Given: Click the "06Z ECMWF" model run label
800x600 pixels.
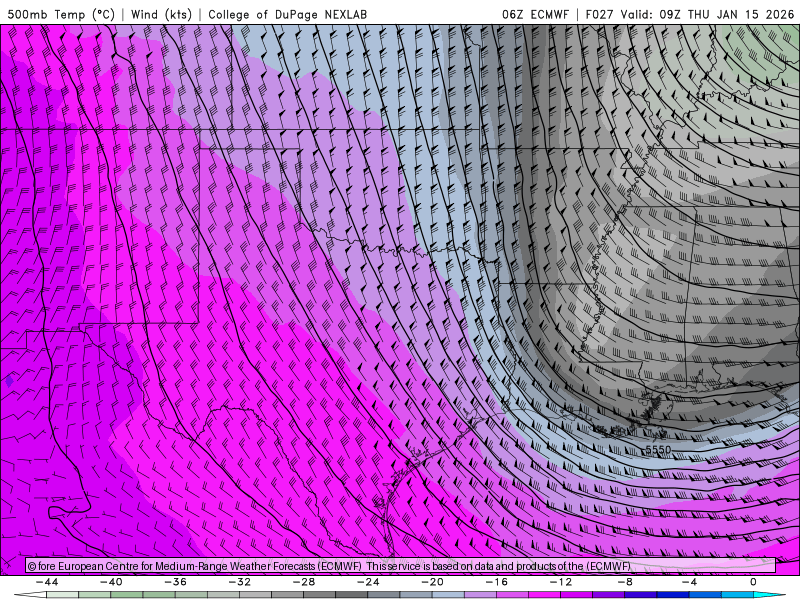Looking at the screenshot, I should pyautogui.click(x=535, y=14).
